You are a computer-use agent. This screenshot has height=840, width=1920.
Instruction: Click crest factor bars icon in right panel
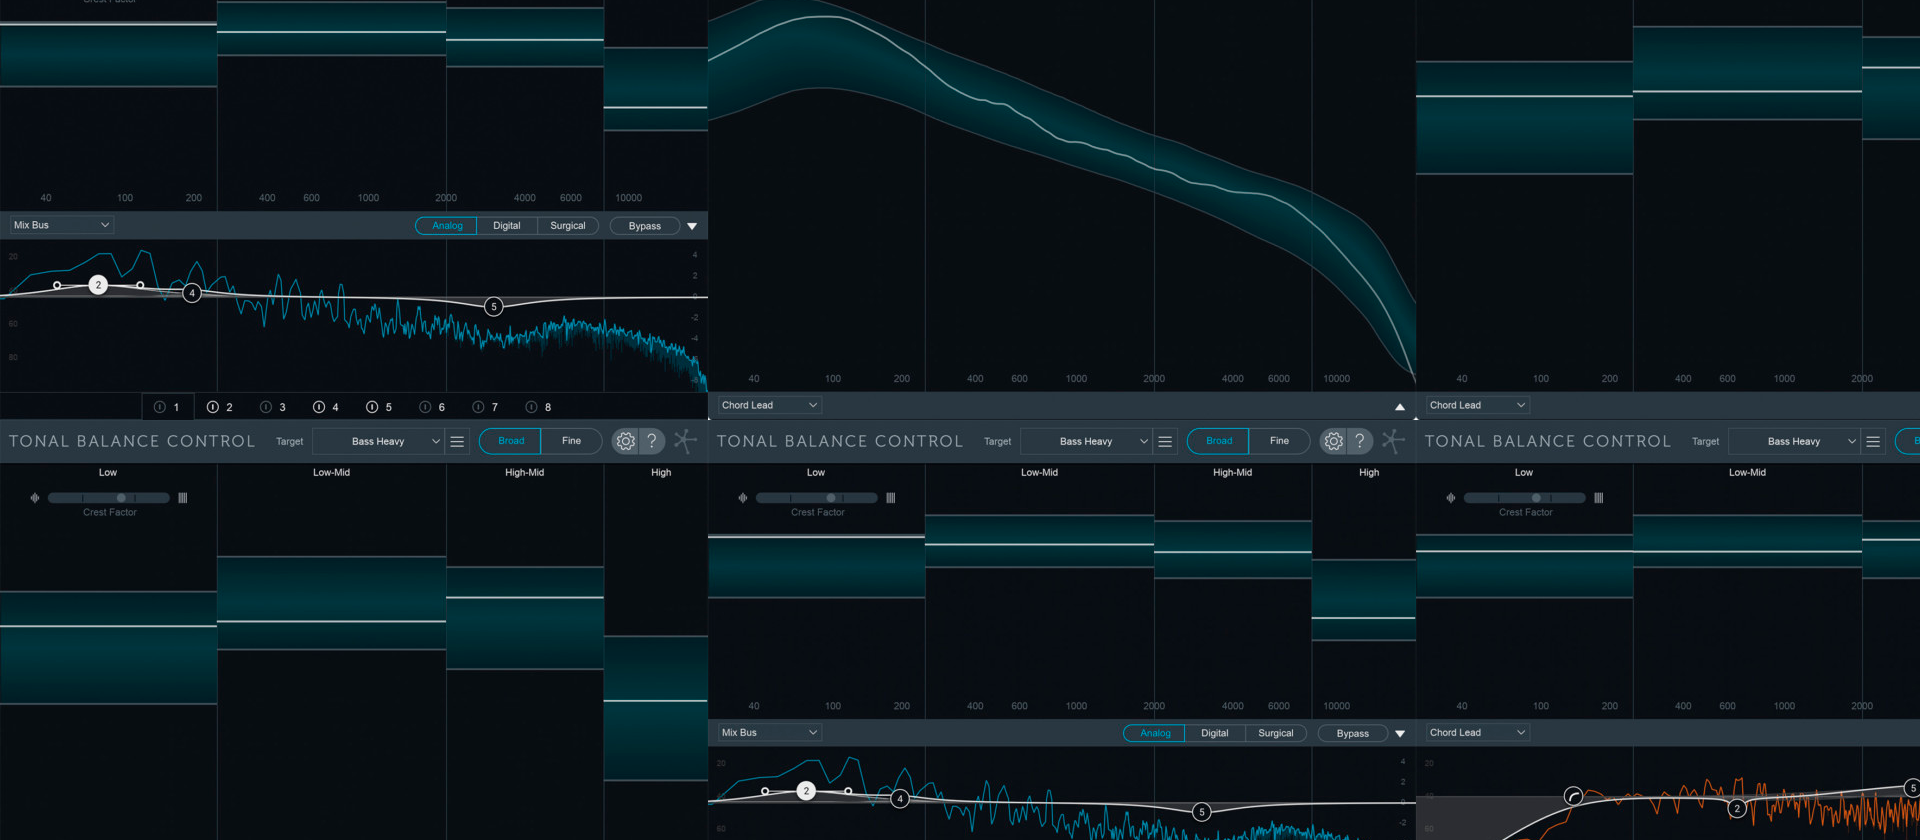point(1598,498)
